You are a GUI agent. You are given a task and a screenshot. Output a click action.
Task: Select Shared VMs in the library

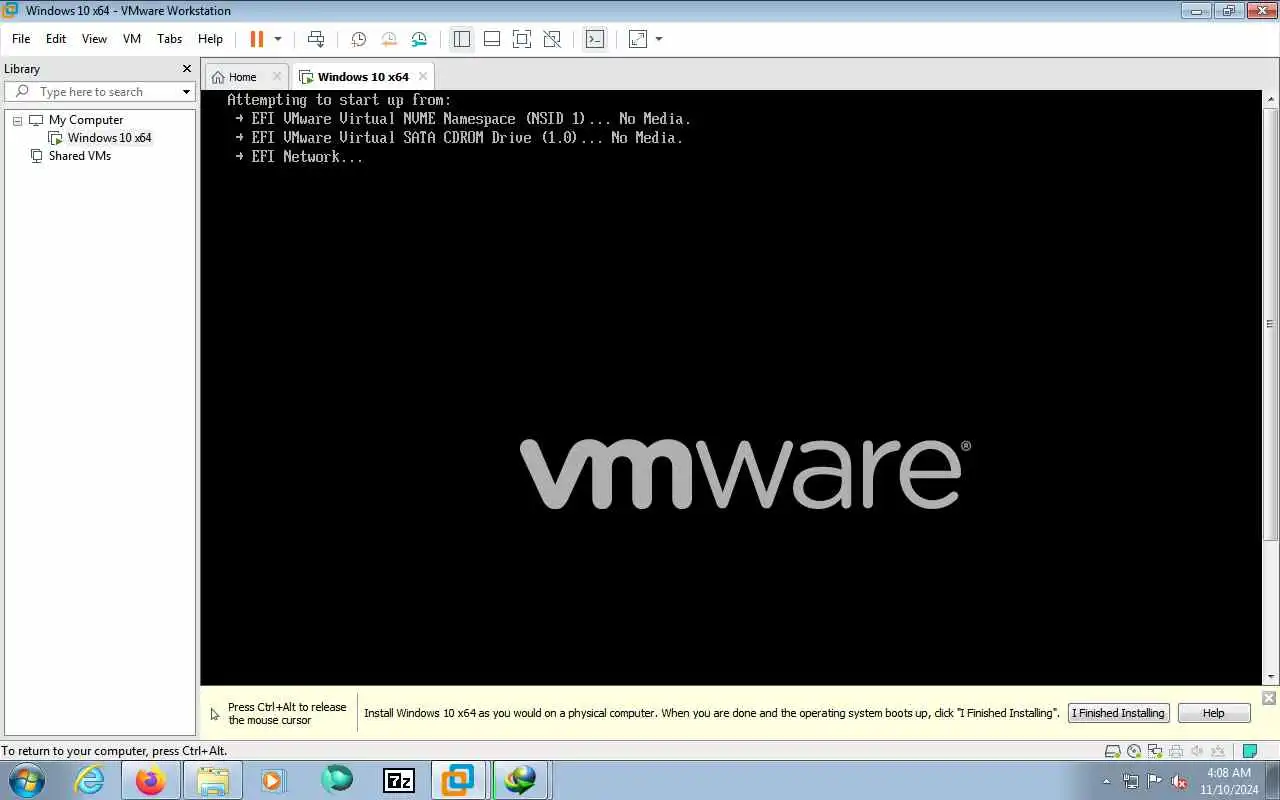pyautogui.click(x=80, y=156)
